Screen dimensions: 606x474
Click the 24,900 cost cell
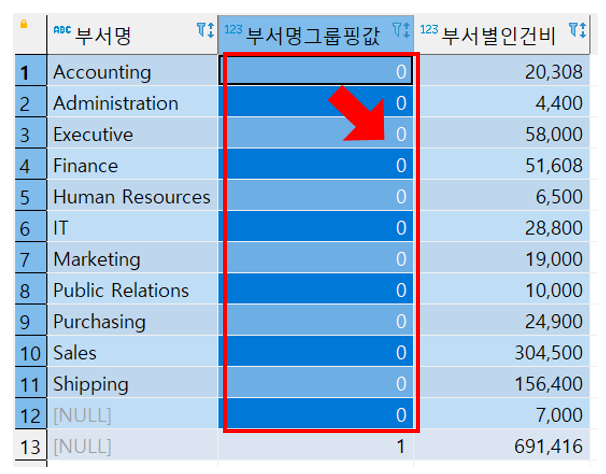(502, 320)
